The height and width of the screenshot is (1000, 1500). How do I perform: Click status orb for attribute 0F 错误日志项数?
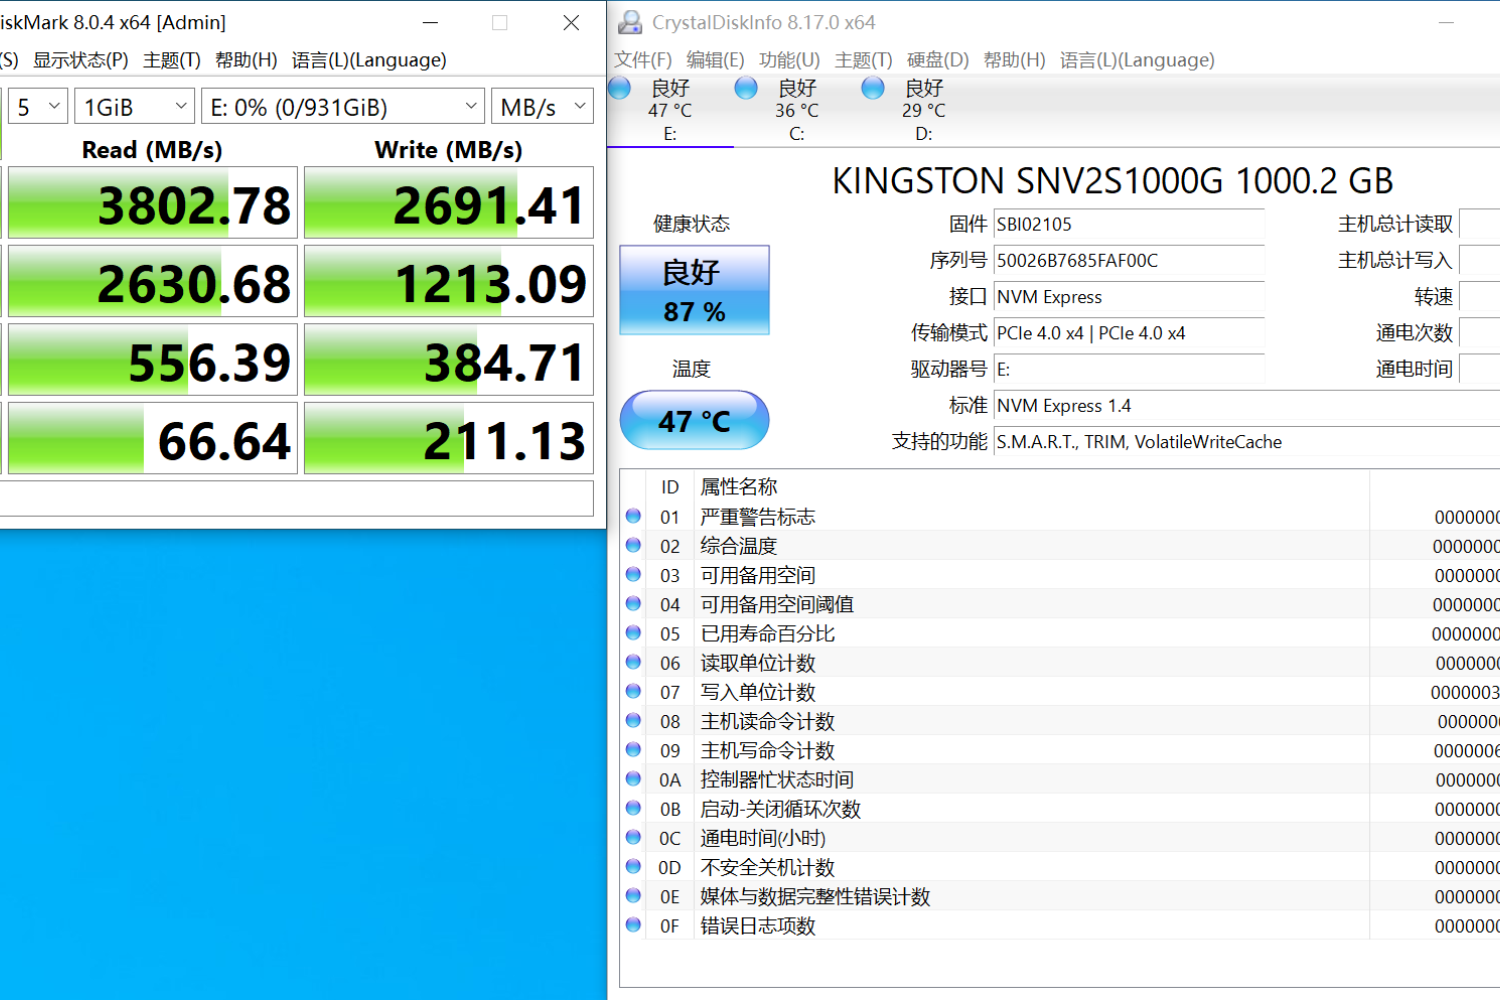(x=633, y=925)
